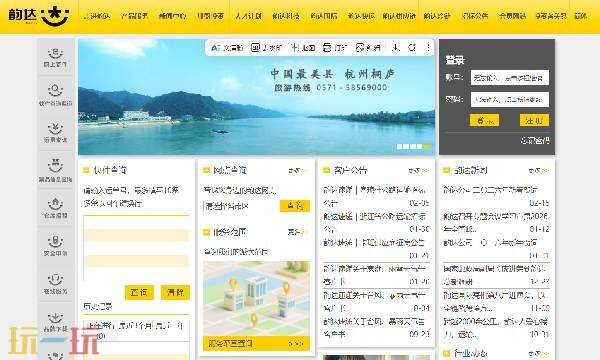Open the house-shaped sidebar icon
This screenshot has height=360, width=600.
(x=55, y=208)
